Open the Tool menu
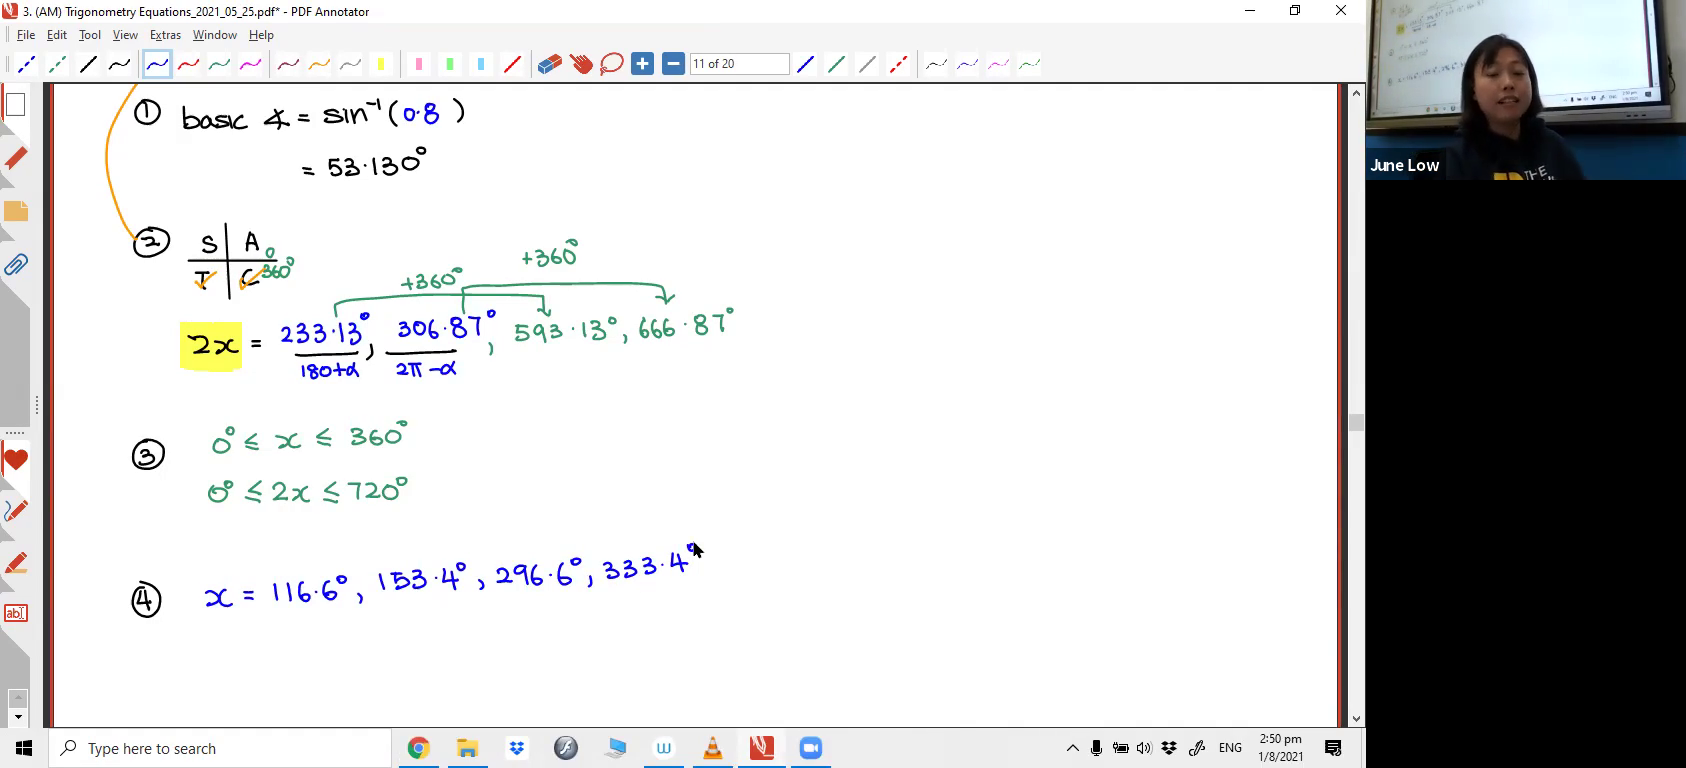Image resolution: width=1686 pixels, height=768 pixels. pyautogui.click(x=90, y=35)
